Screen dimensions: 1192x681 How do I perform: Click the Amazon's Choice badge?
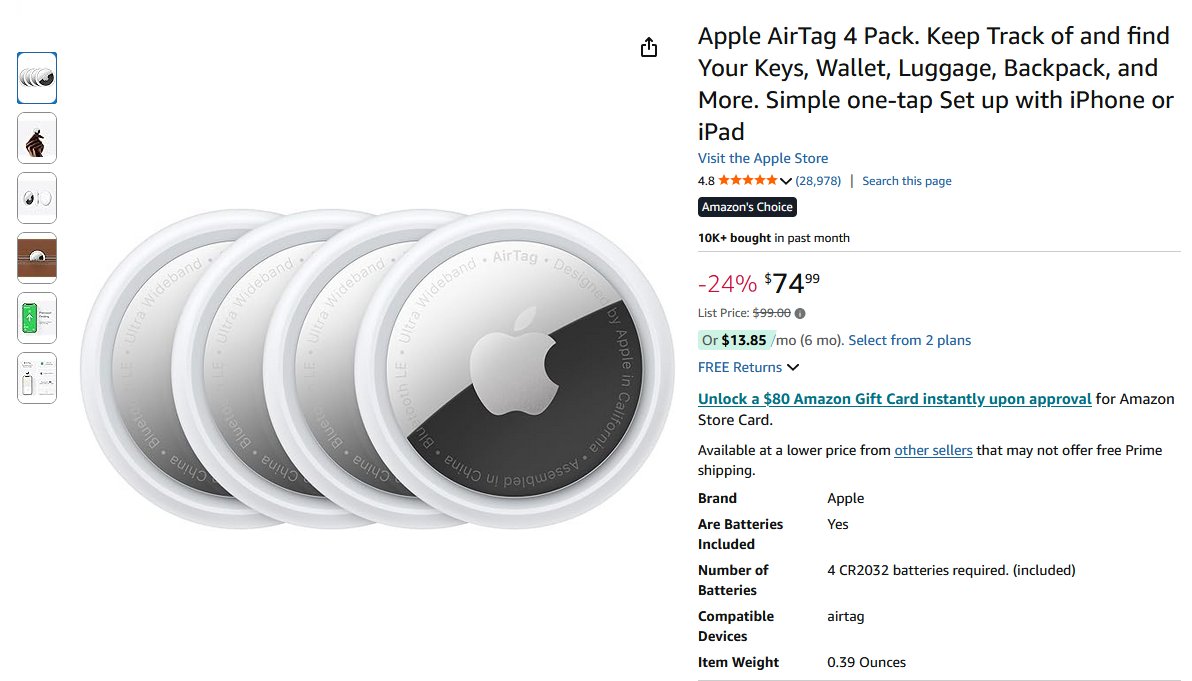click(x=747, y=207)
